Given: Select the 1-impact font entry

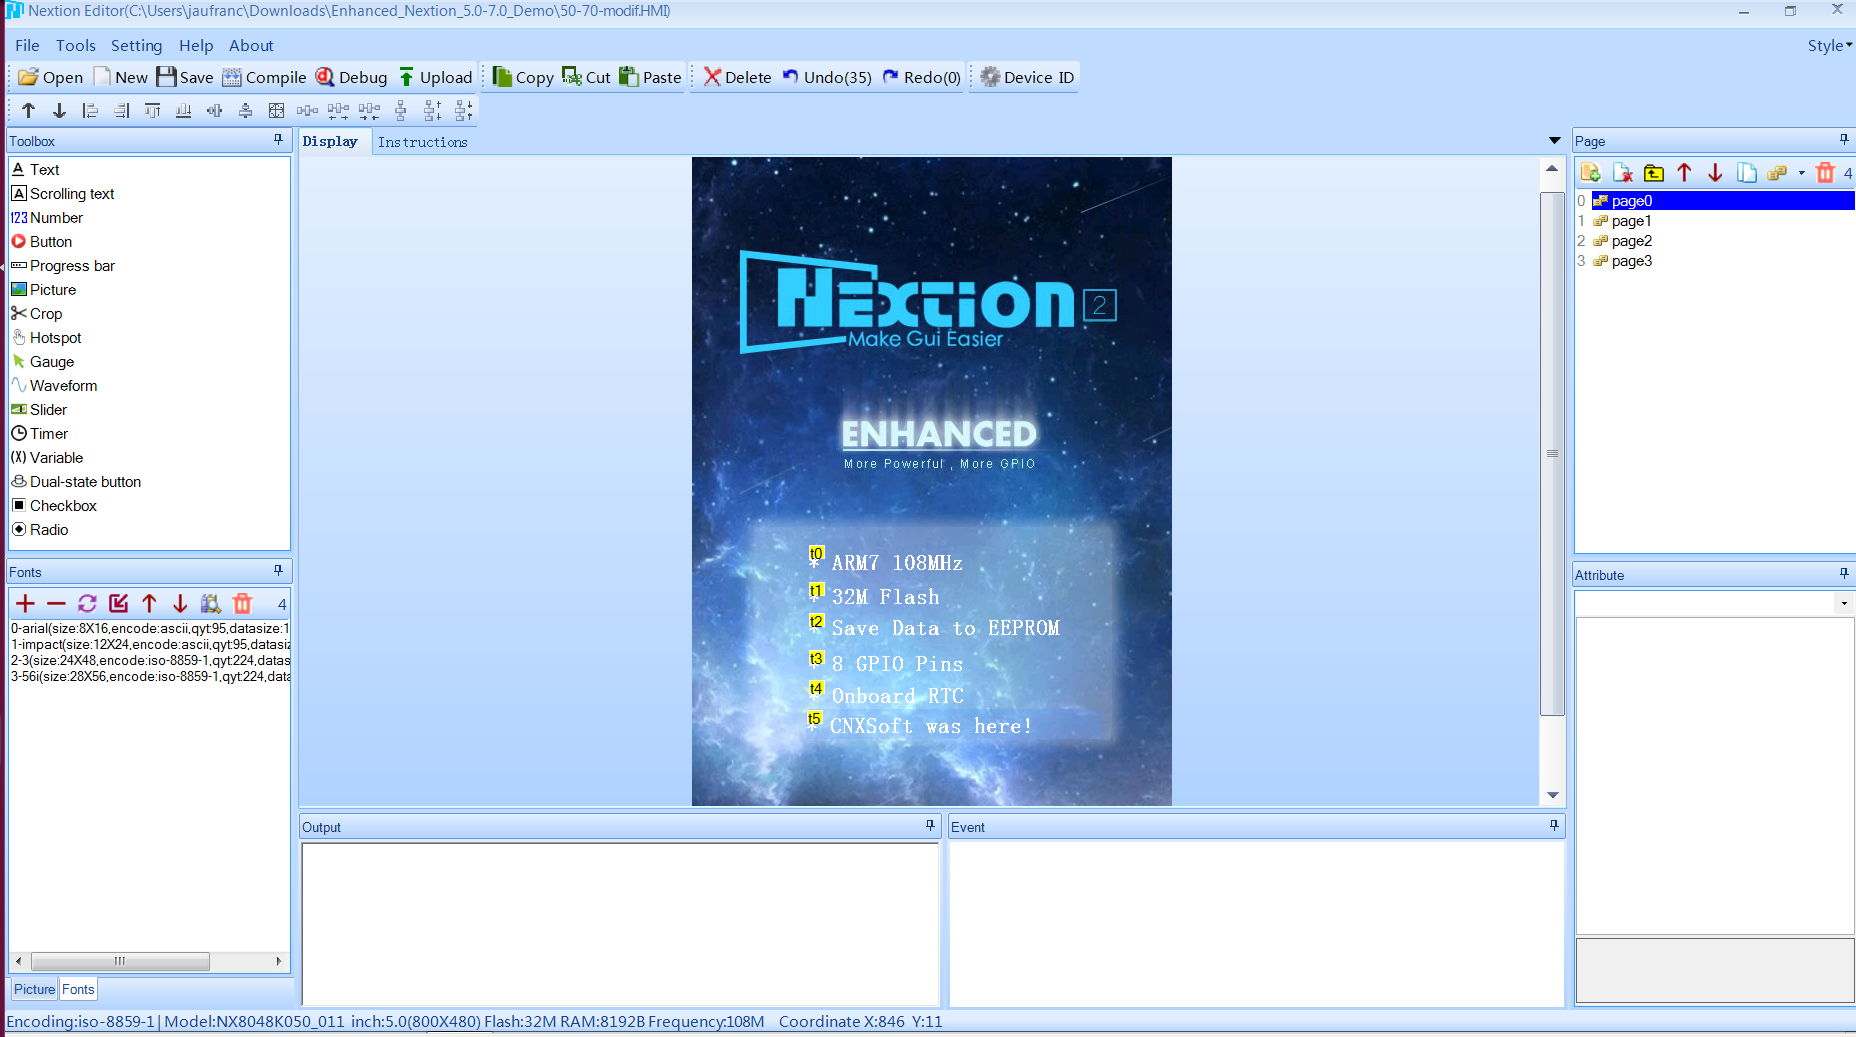Looking at the screenshot, I should click(x=150, y=645).
